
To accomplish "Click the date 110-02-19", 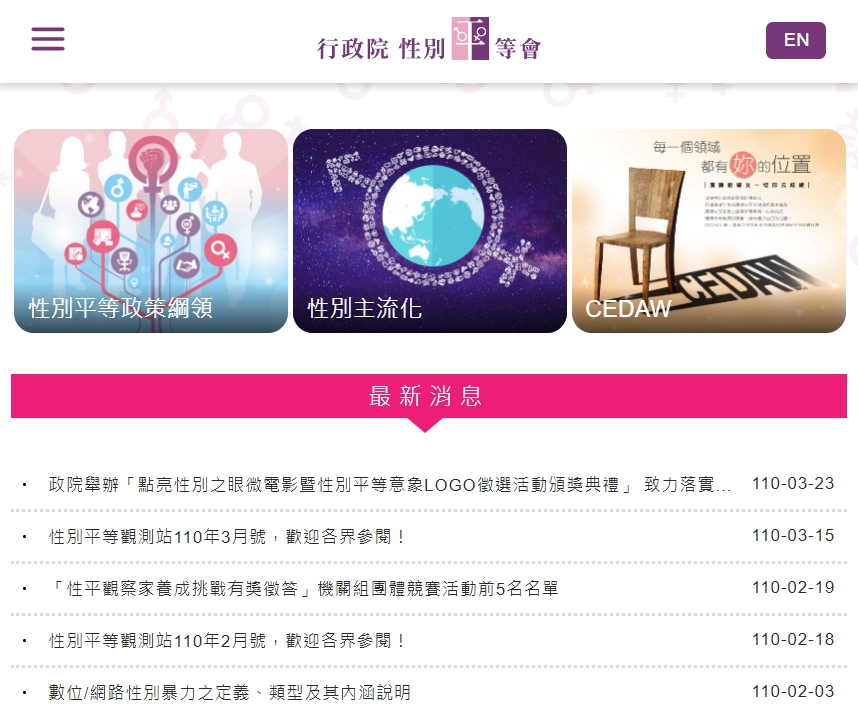I will pyautogui.click(x=793, y=588).
